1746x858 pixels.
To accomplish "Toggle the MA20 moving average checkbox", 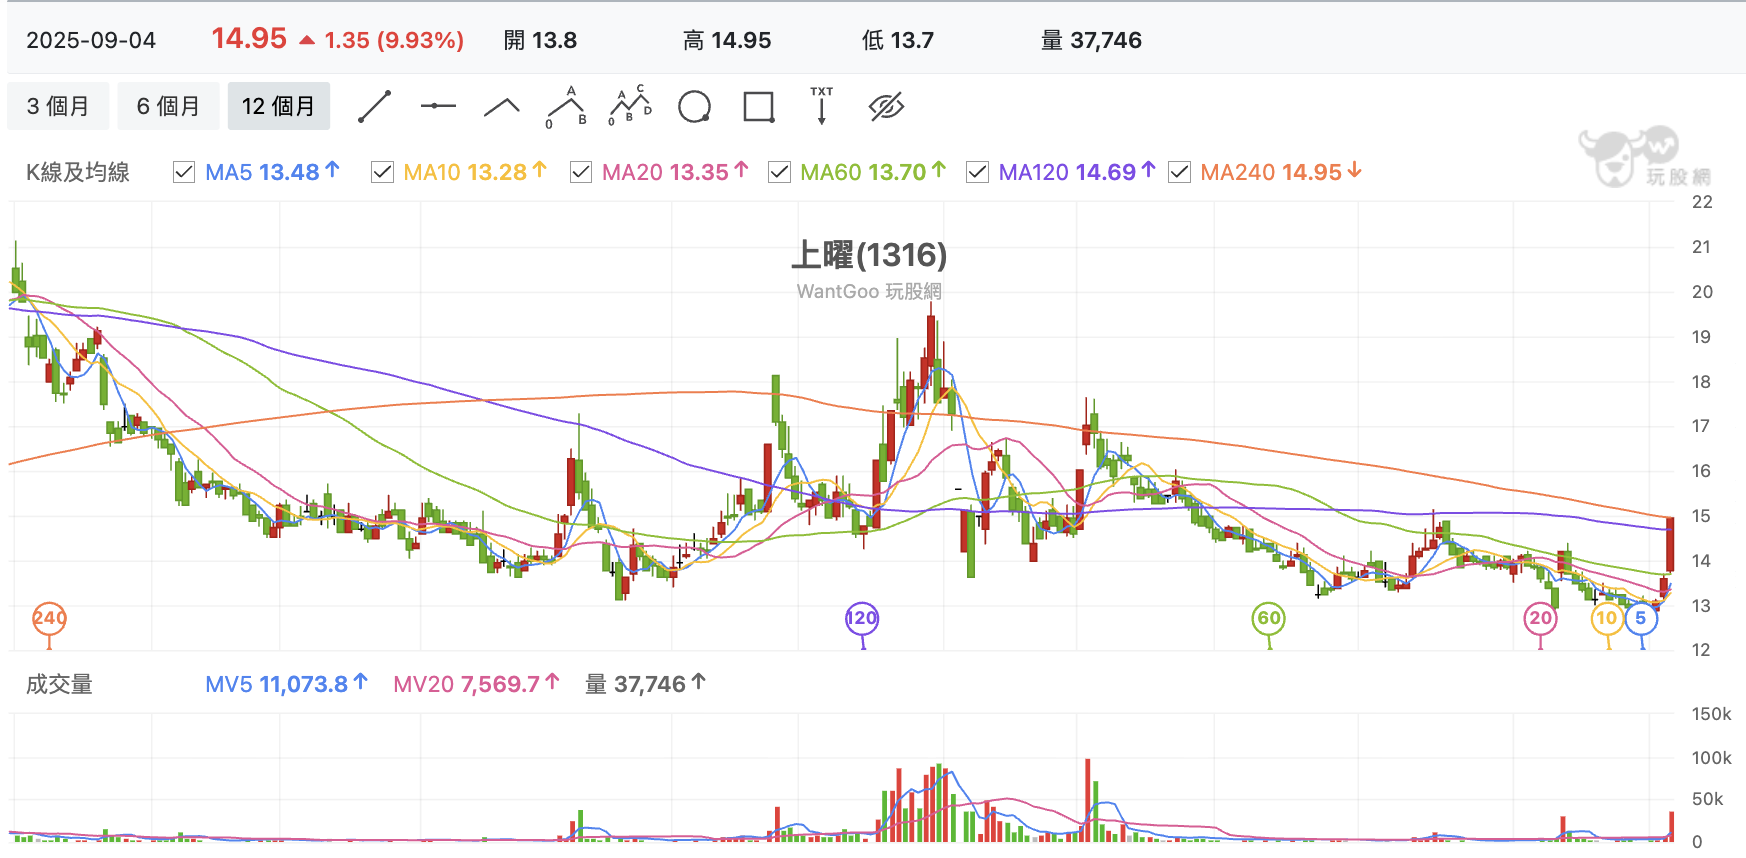I will [581, 172].
